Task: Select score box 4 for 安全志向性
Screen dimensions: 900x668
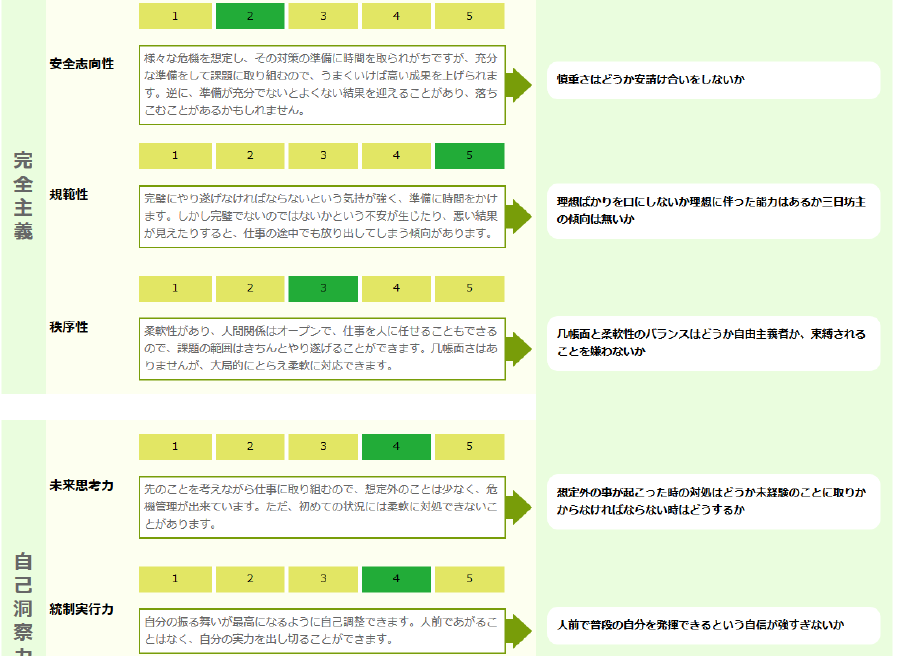Action: (x=396, y=16)
